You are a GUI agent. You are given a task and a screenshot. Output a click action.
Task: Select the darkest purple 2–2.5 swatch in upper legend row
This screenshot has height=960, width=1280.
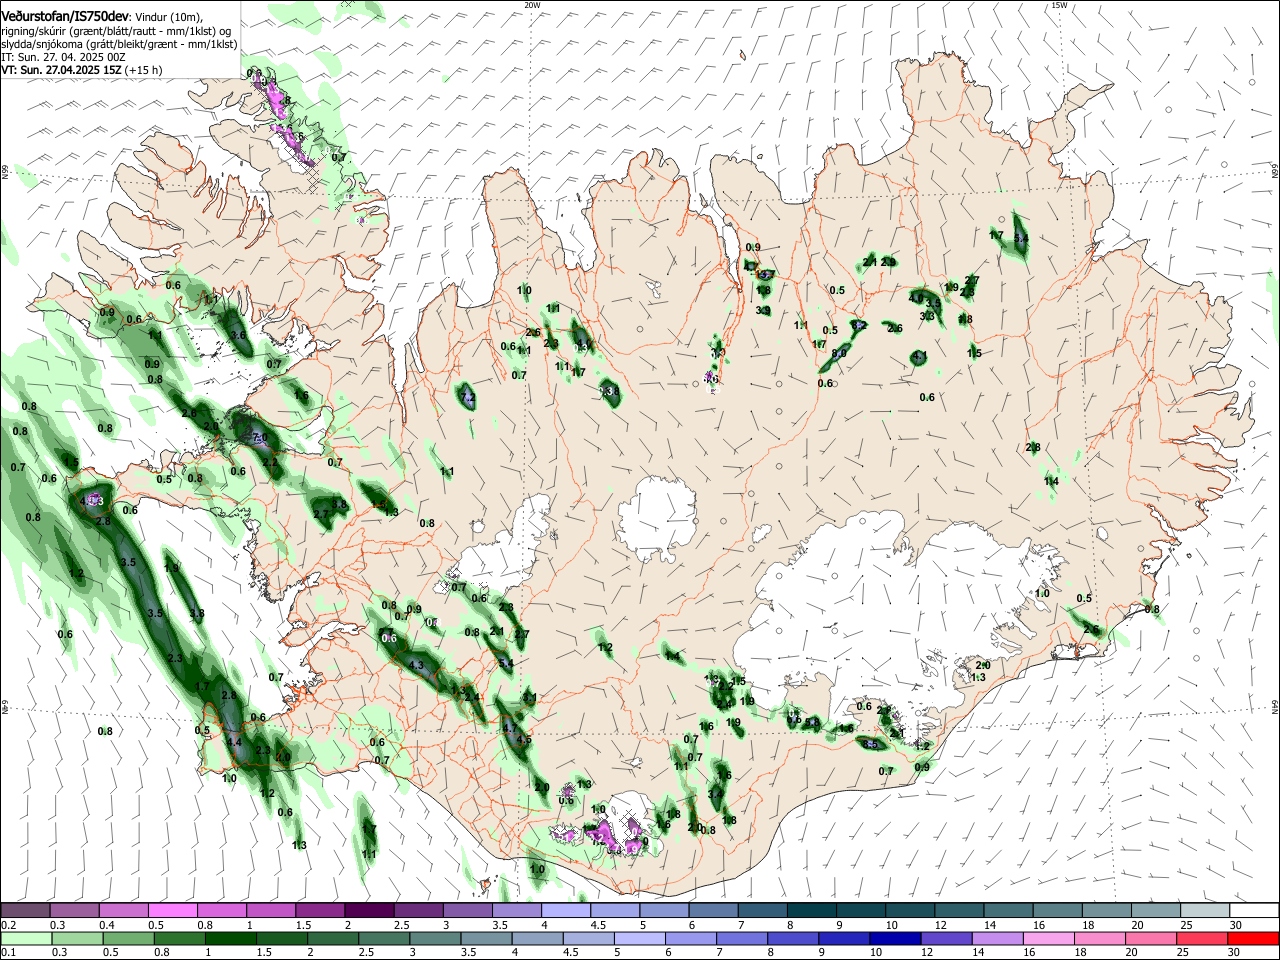(368, 910)
